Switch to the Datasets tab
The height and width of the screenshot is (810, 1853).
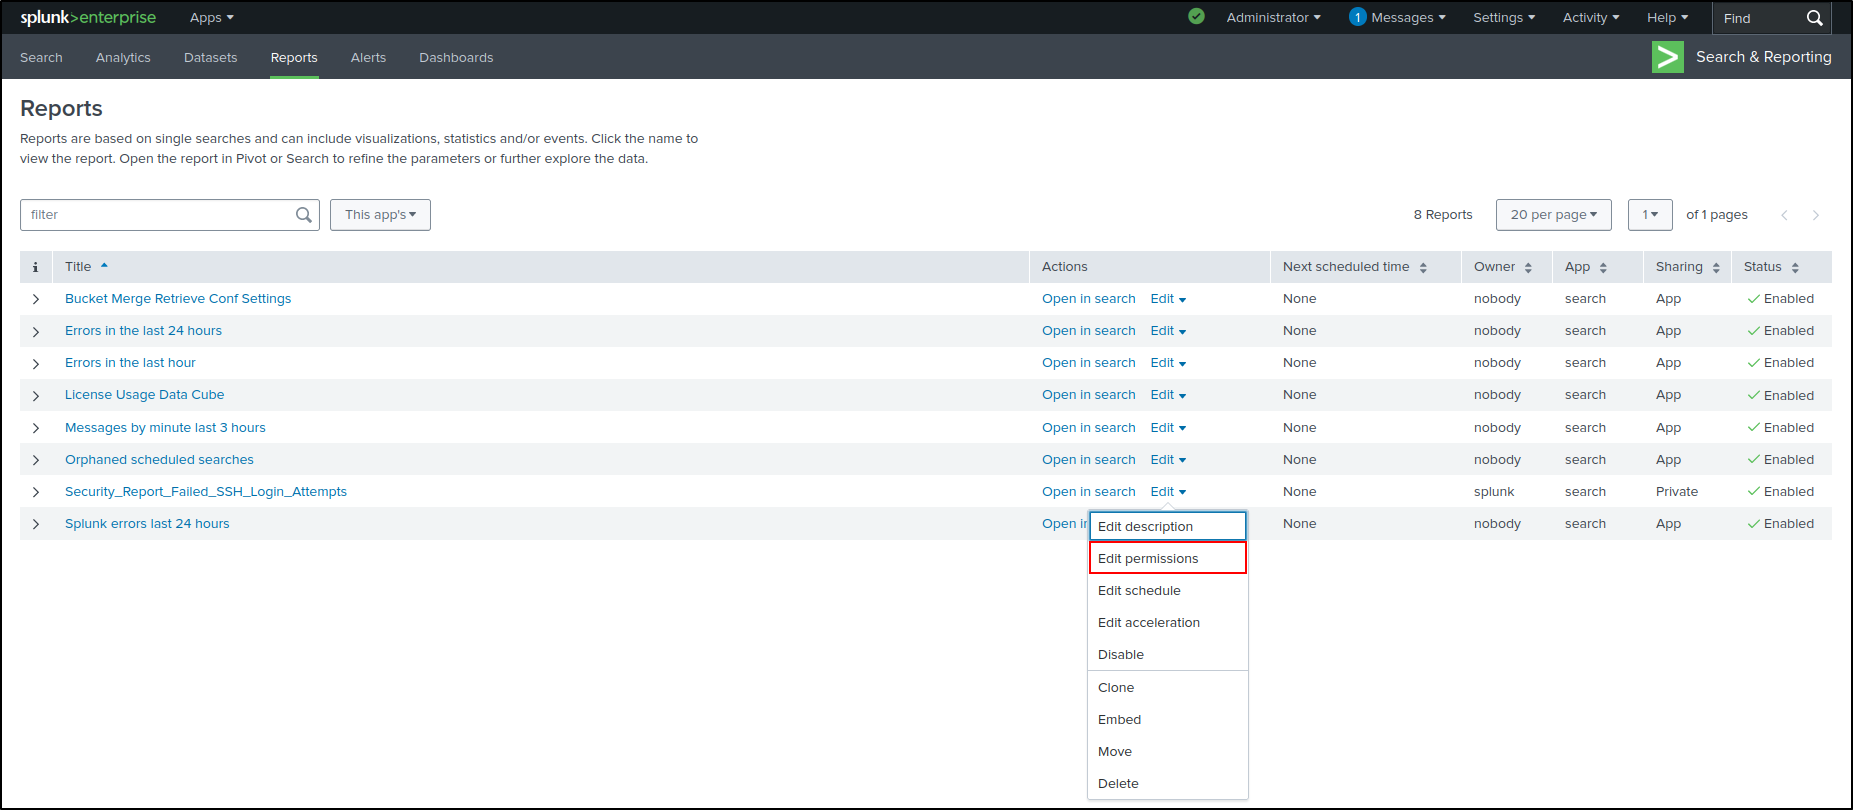click(x=210, y=57)
